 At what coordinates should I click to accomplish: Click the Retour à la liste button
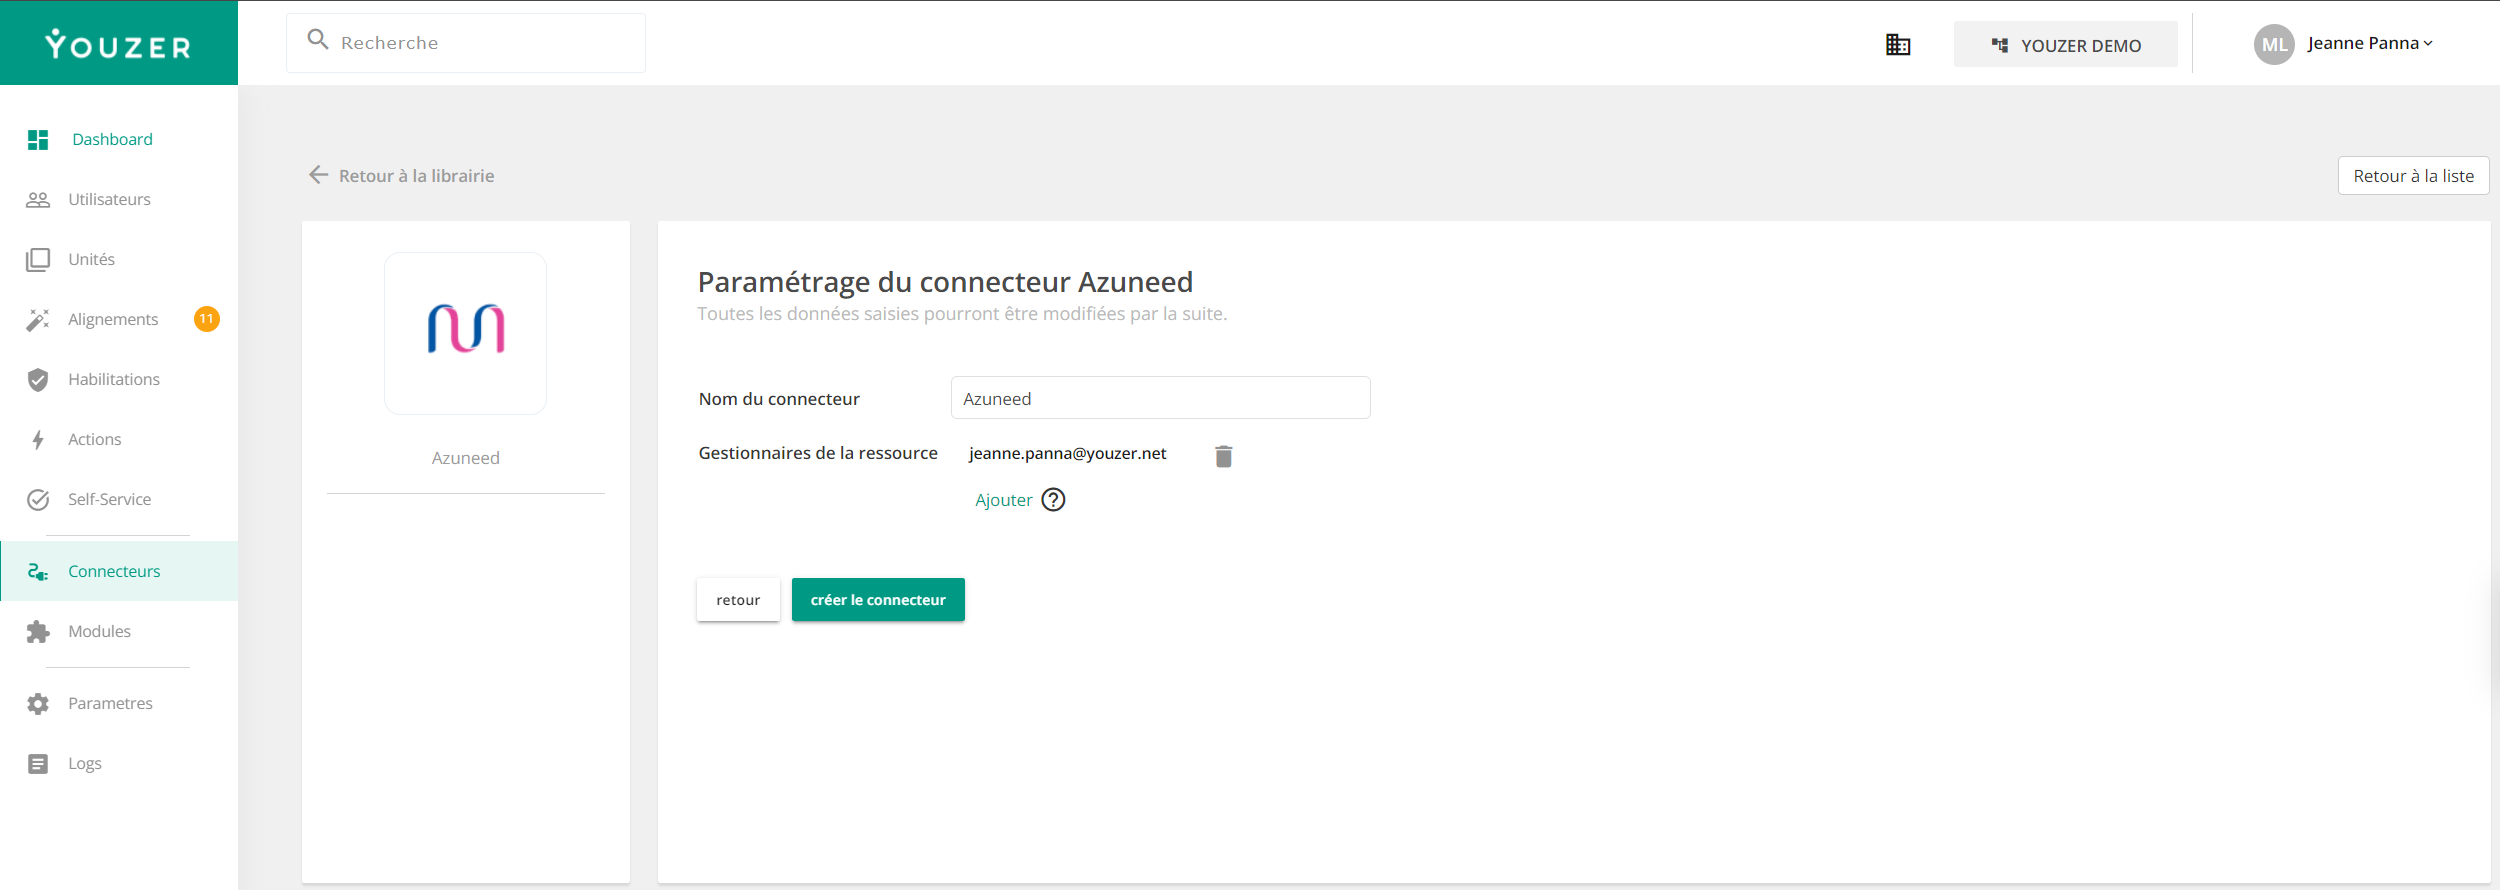2413,176
